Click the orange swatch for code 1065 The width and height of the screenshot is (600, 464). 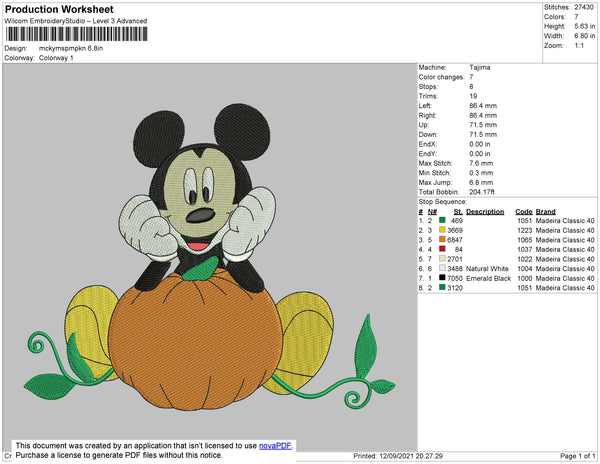(x=442, y=239)
